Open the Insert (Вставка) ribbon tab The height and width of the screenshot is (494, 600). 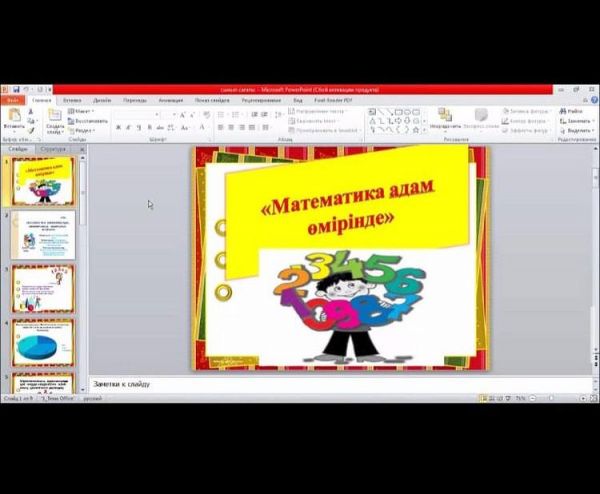tap(72, 100)
